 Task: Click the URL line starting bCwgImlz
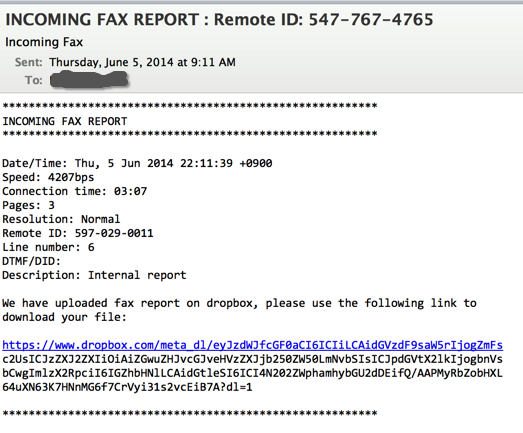click(x=252, y=373)
